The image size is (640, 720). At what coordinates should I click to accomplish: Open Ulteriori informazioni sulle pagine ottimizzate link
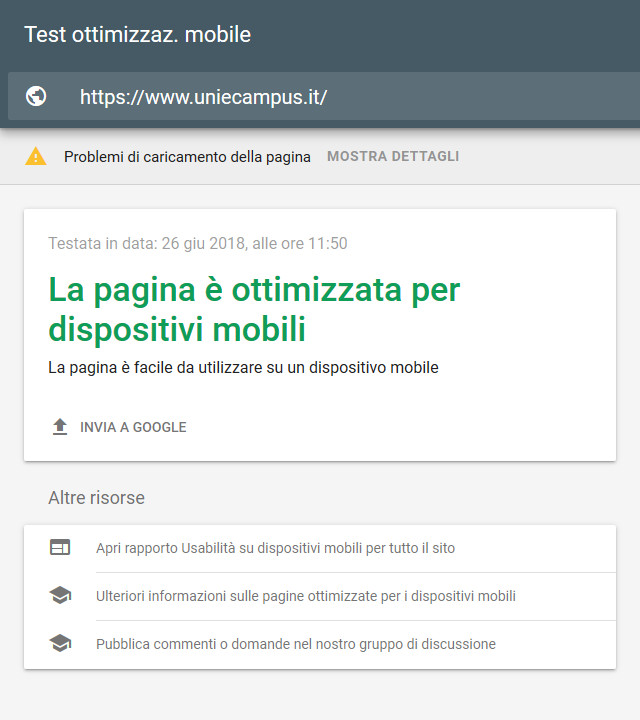pos(320,596)
